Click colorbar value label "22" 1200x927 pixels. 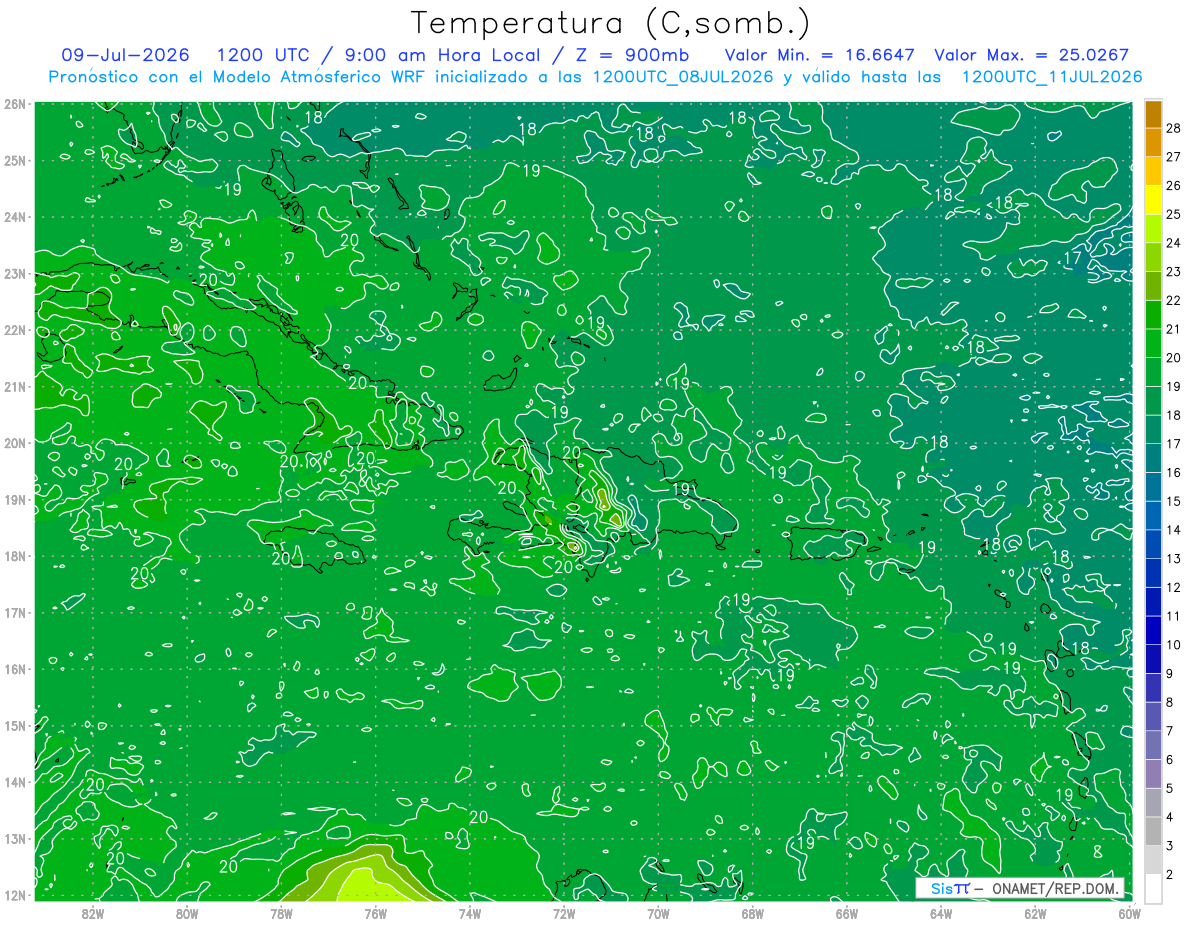coord(1173,300)
